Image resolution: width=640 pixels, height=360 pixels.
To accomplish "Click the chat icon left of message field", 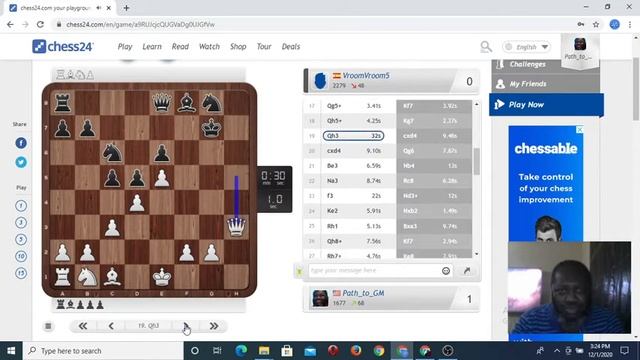I will (x=300, y=271).
